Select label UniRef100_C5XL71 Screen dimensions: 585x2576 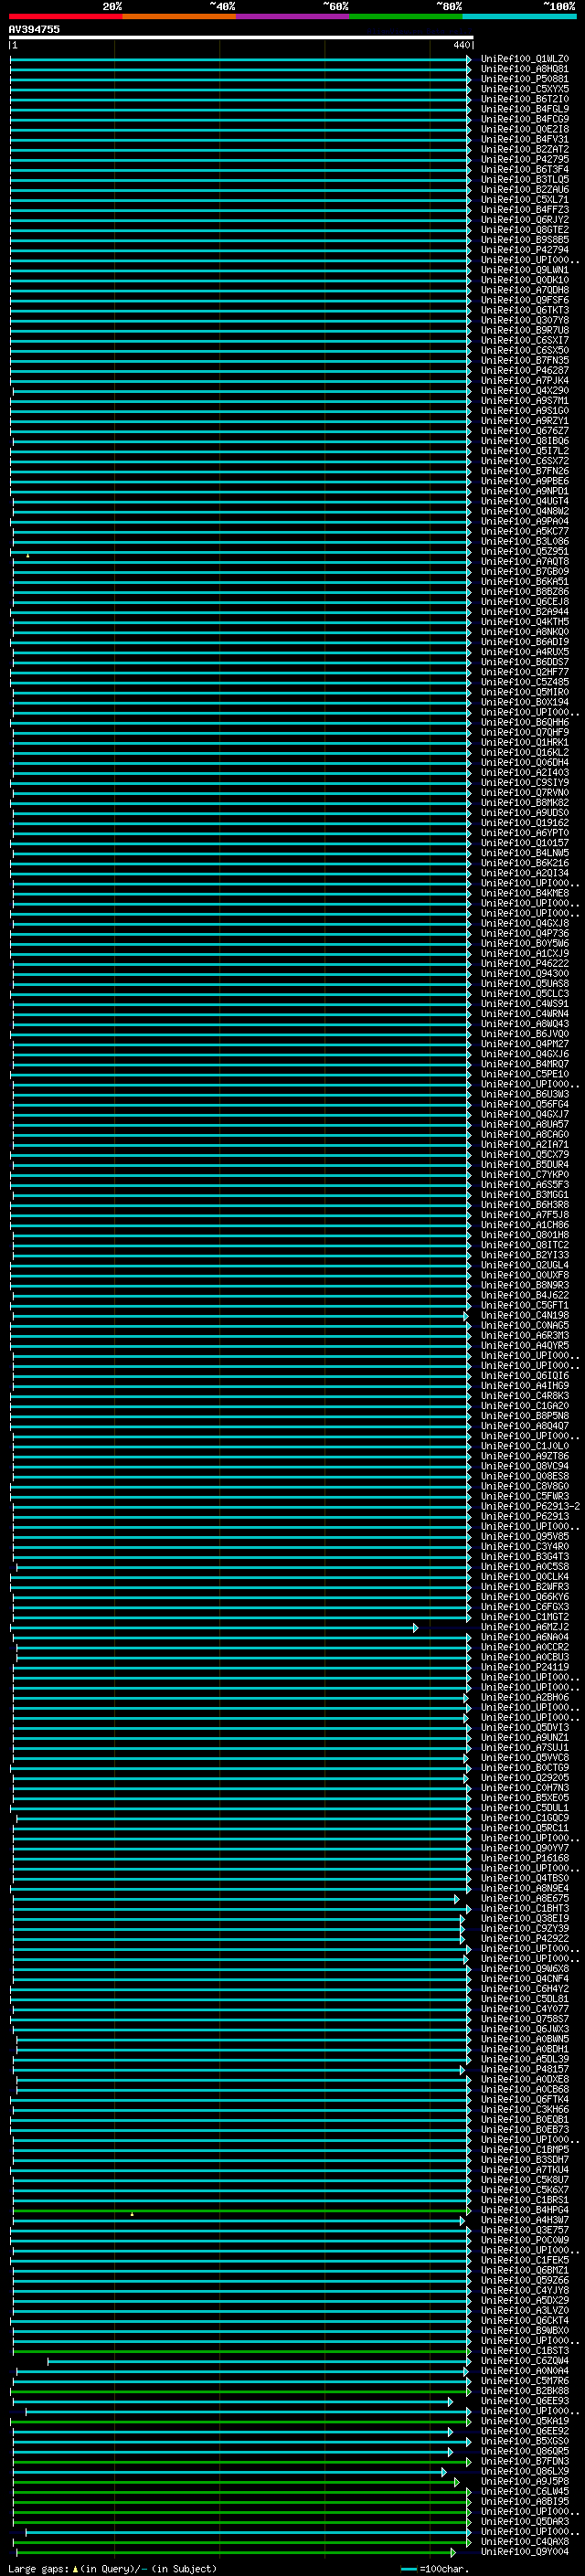(524, 200)
